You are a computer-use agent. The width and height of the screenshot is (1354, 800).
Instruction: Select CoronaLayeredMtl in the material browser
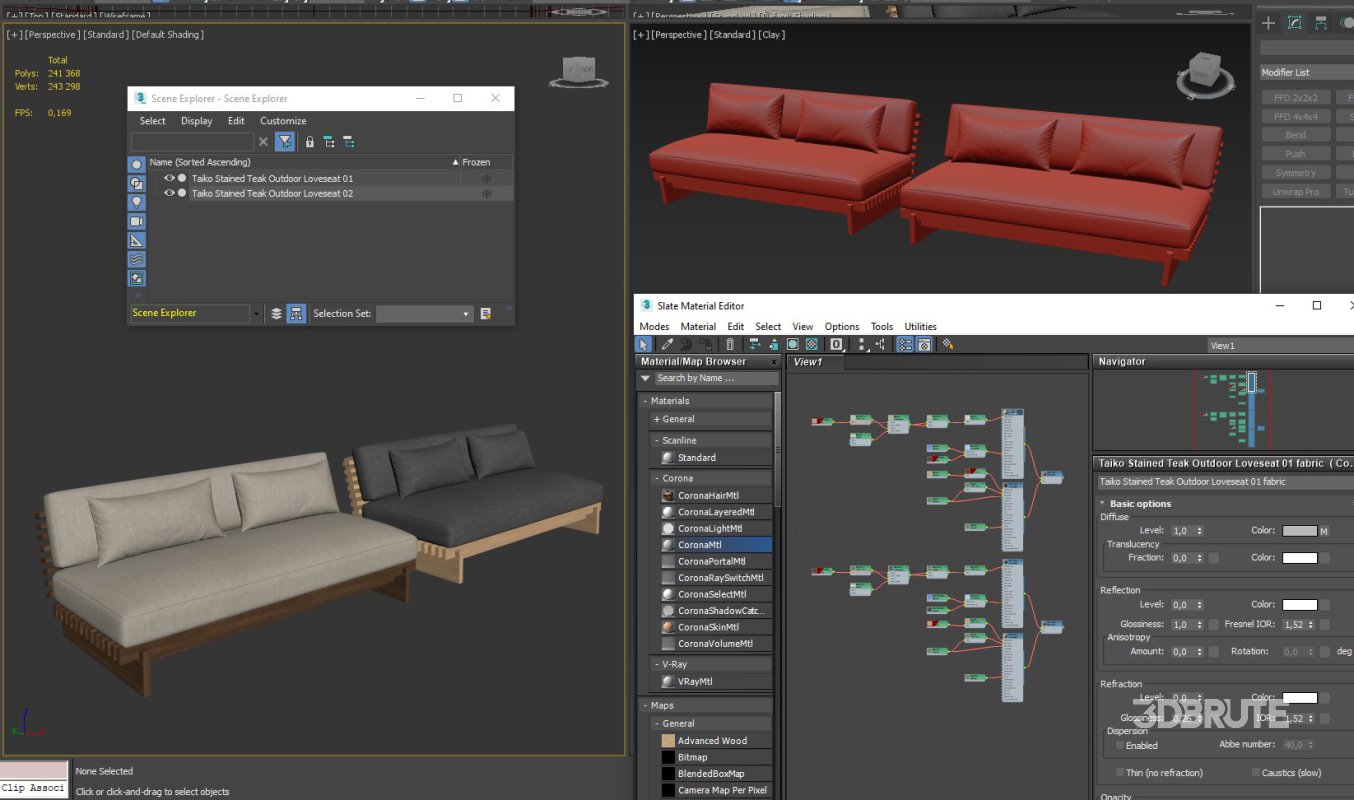coord(715,512)
